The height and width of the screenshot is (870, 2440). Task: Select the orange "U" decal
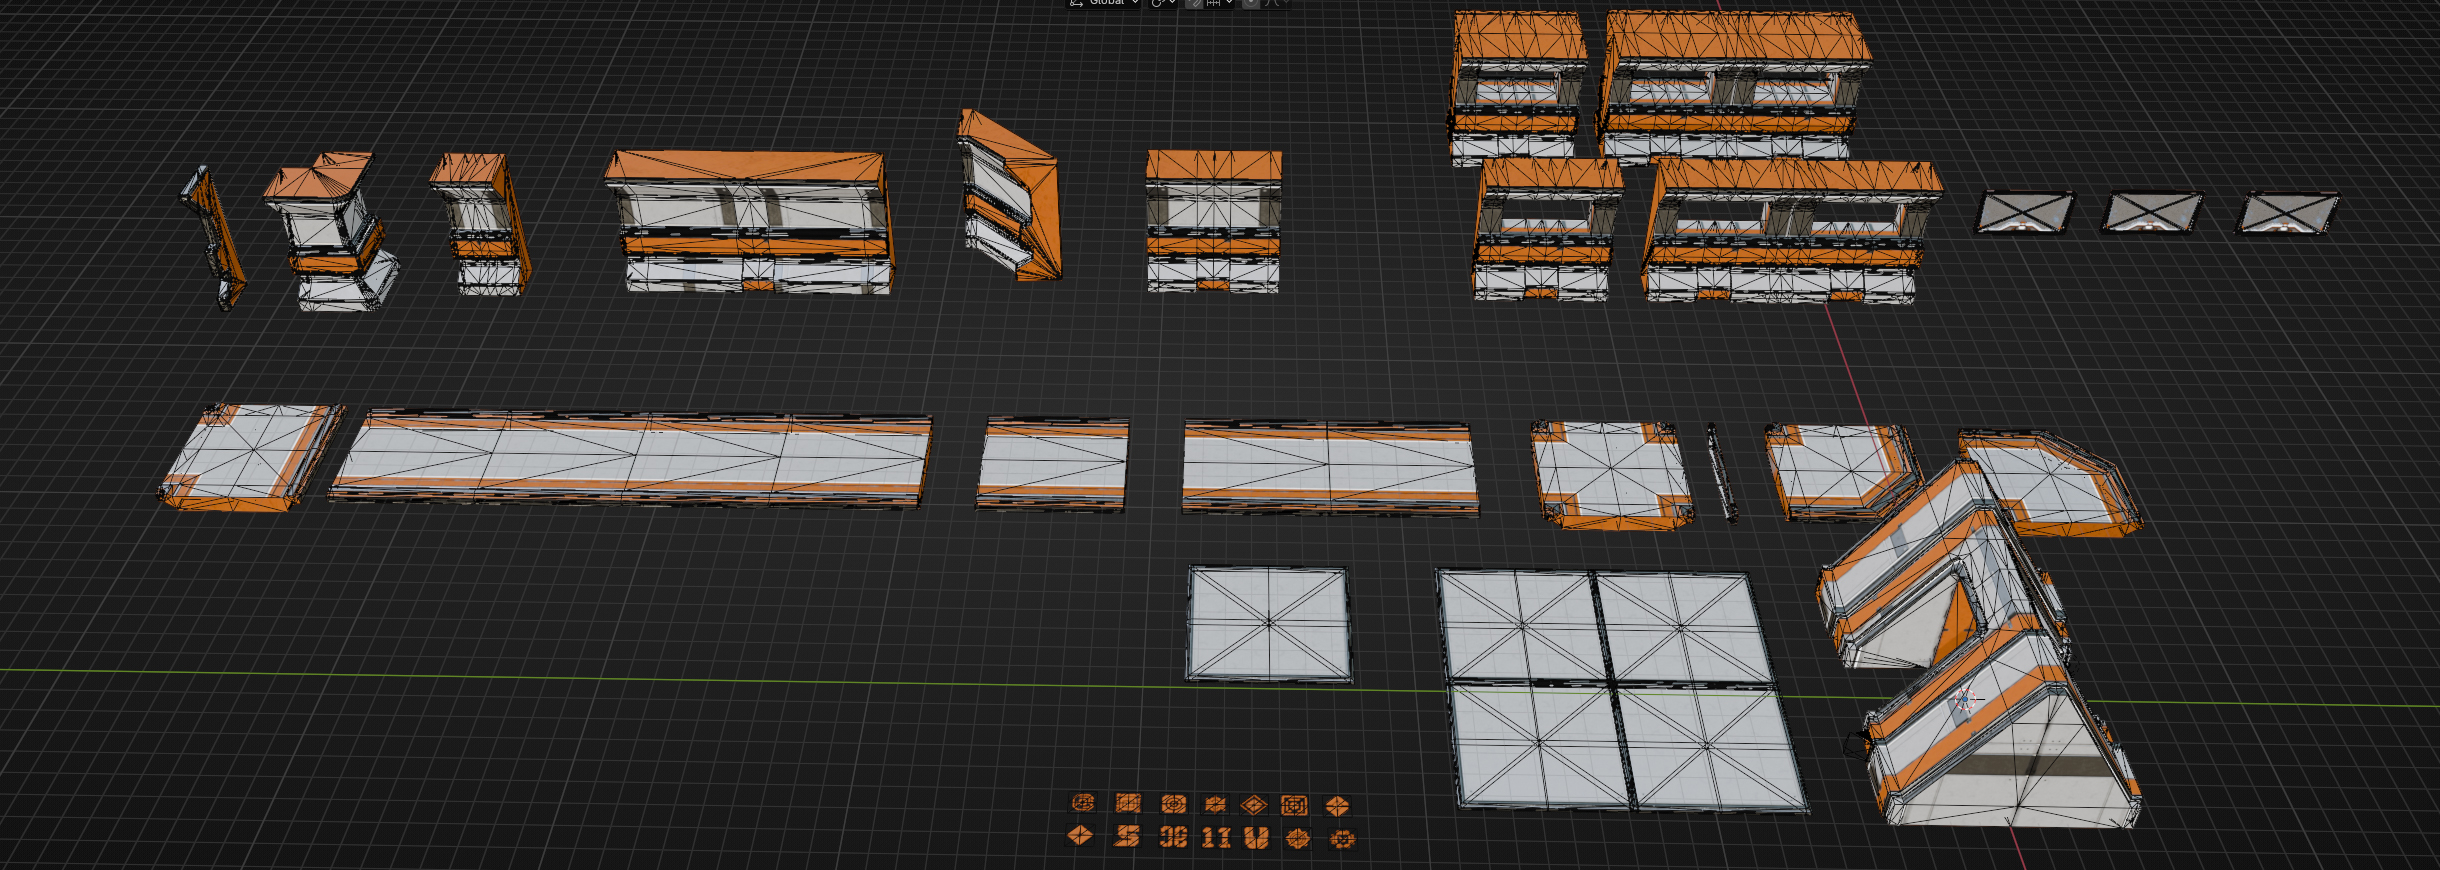(1256, 837)
